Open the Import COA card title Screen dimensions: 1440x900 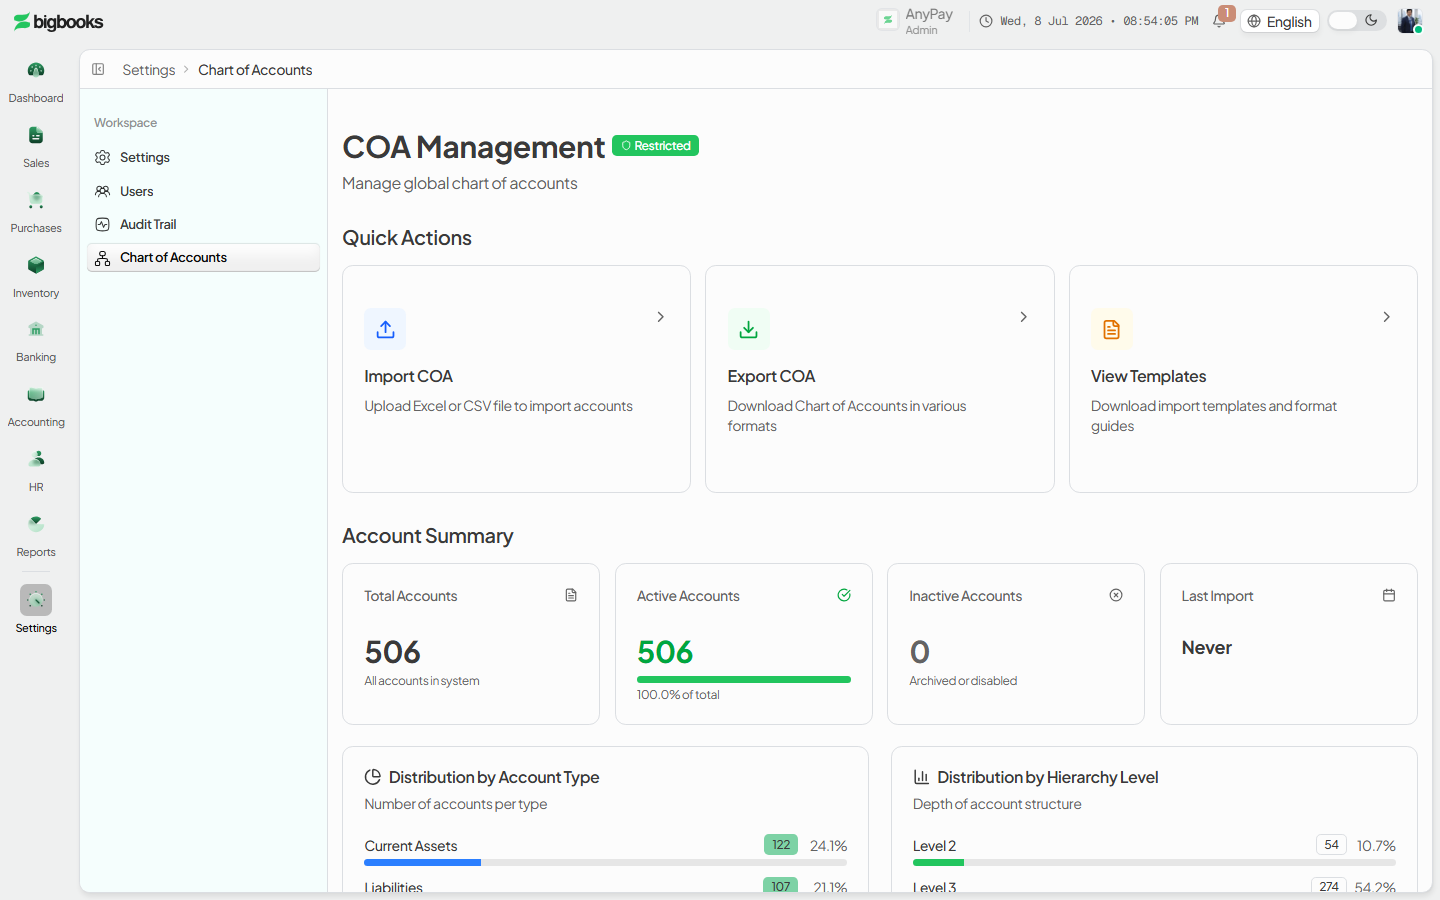coord(408,376)
